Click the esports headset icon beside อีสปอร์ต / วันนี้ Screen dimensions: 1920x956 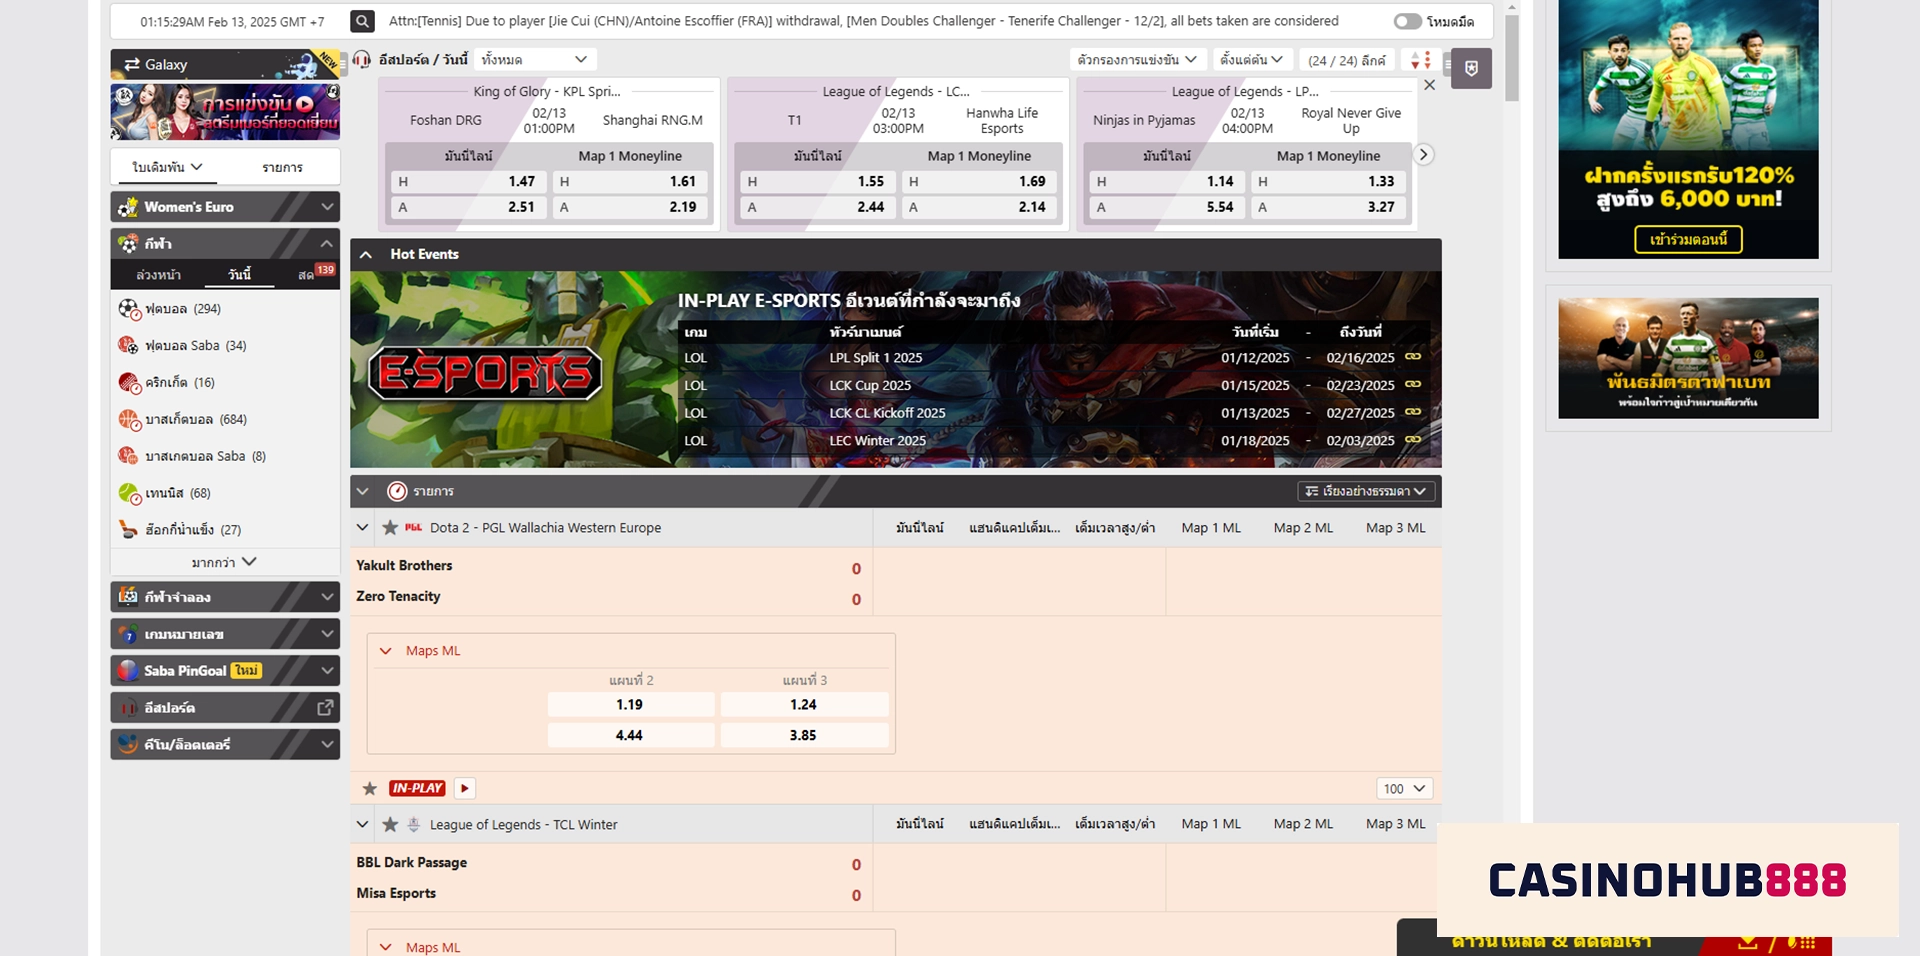pos(362,60)
